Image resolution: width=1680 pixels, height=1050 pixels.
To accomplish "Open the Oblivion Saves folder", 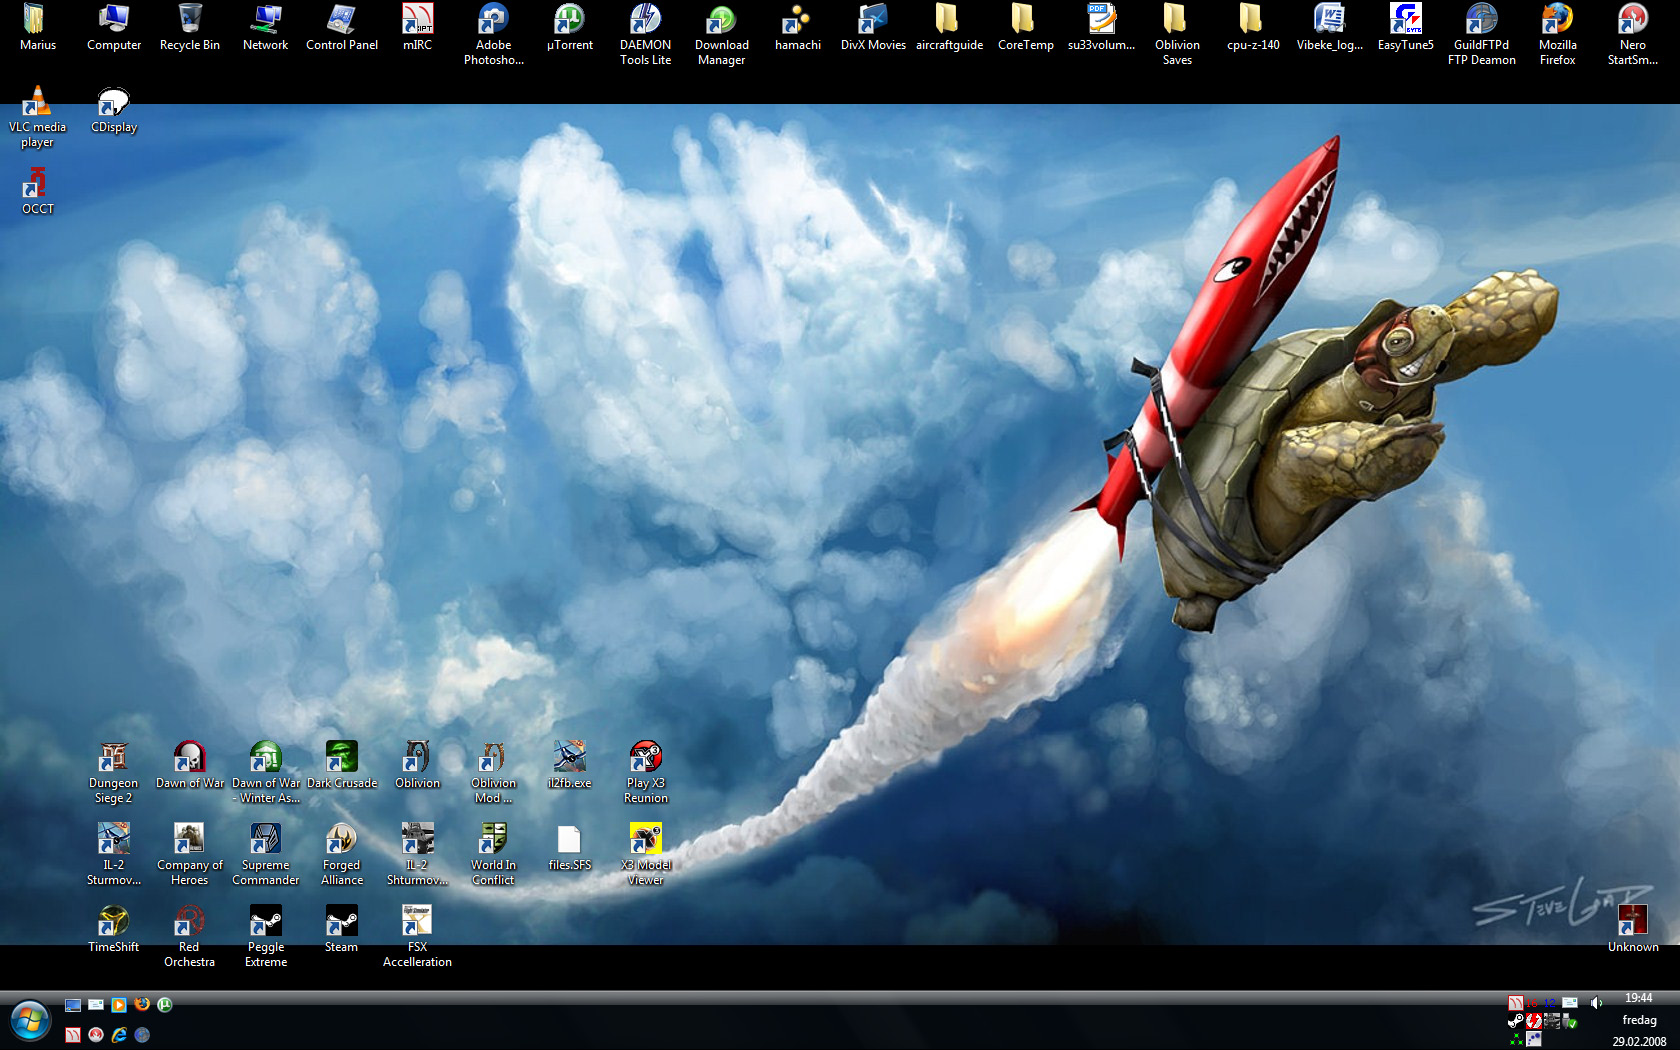I will point(1177,20).
